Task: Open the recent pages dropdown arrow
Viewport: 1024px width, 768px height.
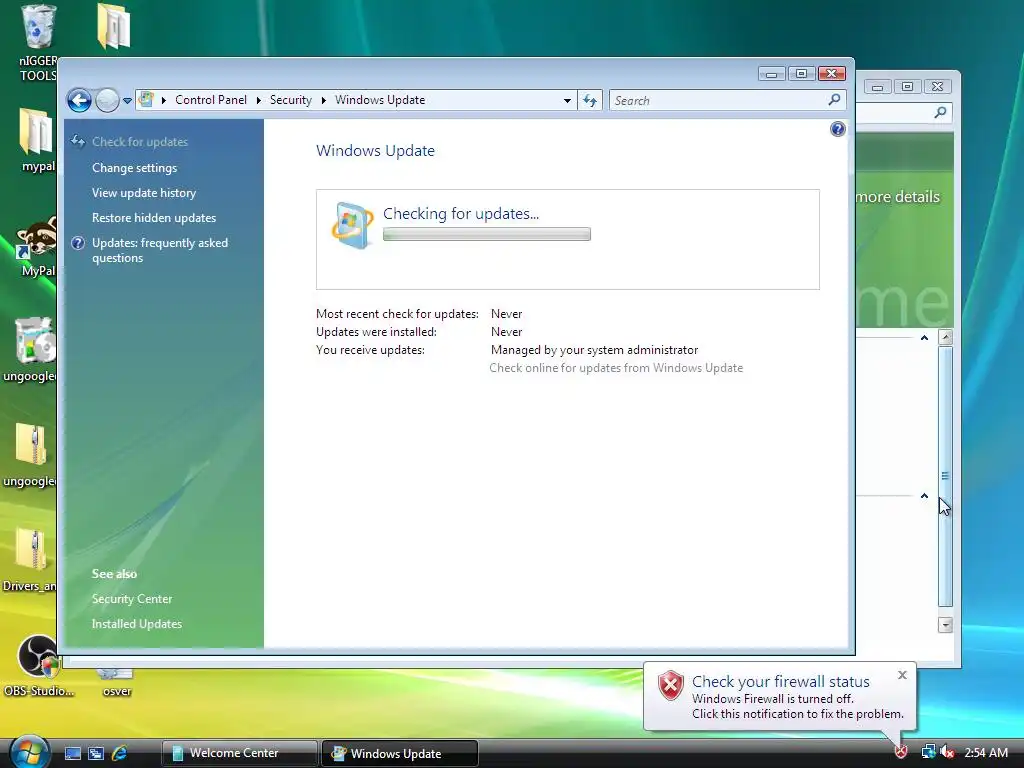Action: pos(127,101)
